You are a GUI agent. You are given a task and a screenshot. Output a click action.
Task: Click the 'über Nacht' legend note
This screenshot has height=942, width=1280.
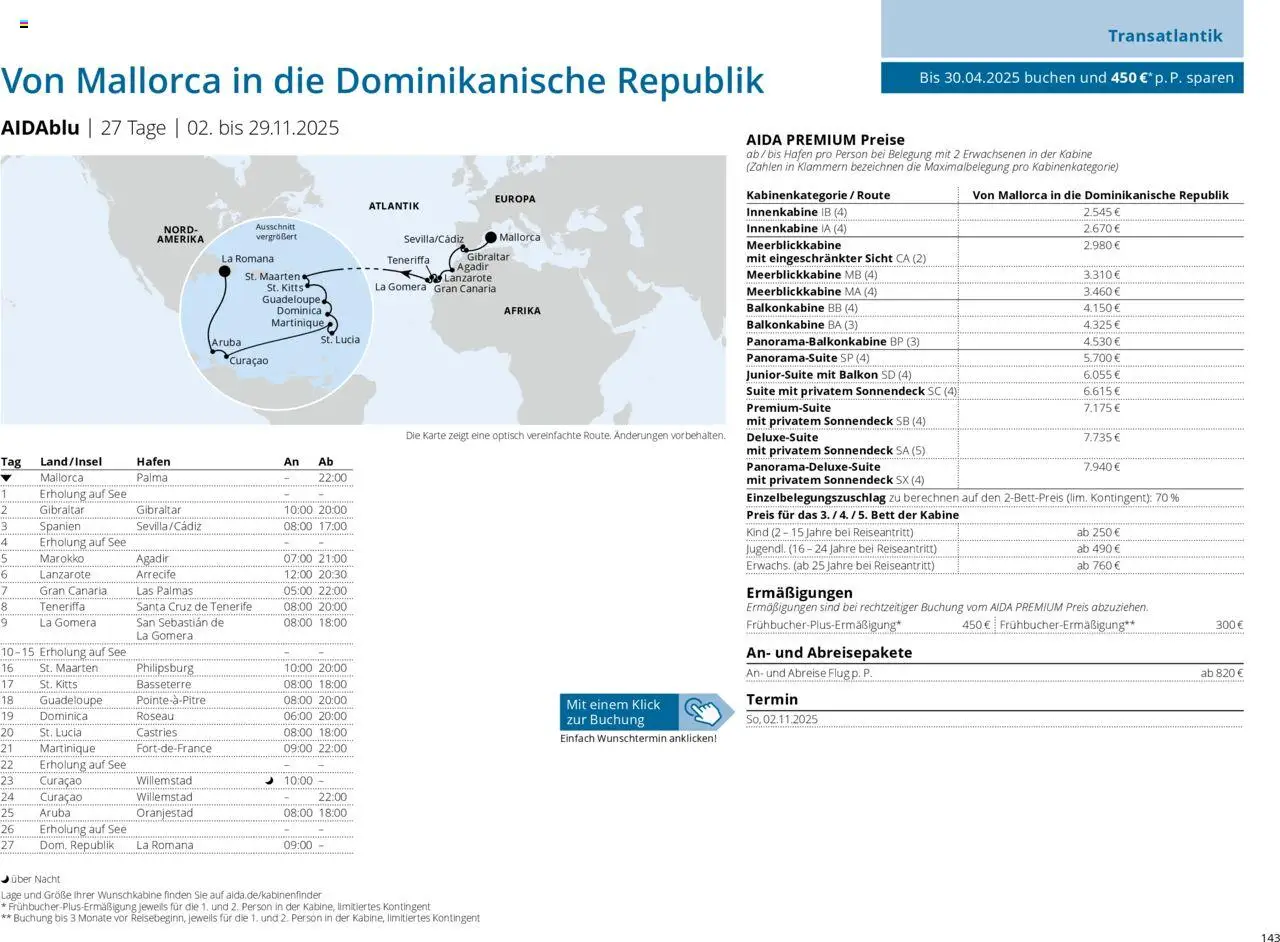(x=31, y=879)
